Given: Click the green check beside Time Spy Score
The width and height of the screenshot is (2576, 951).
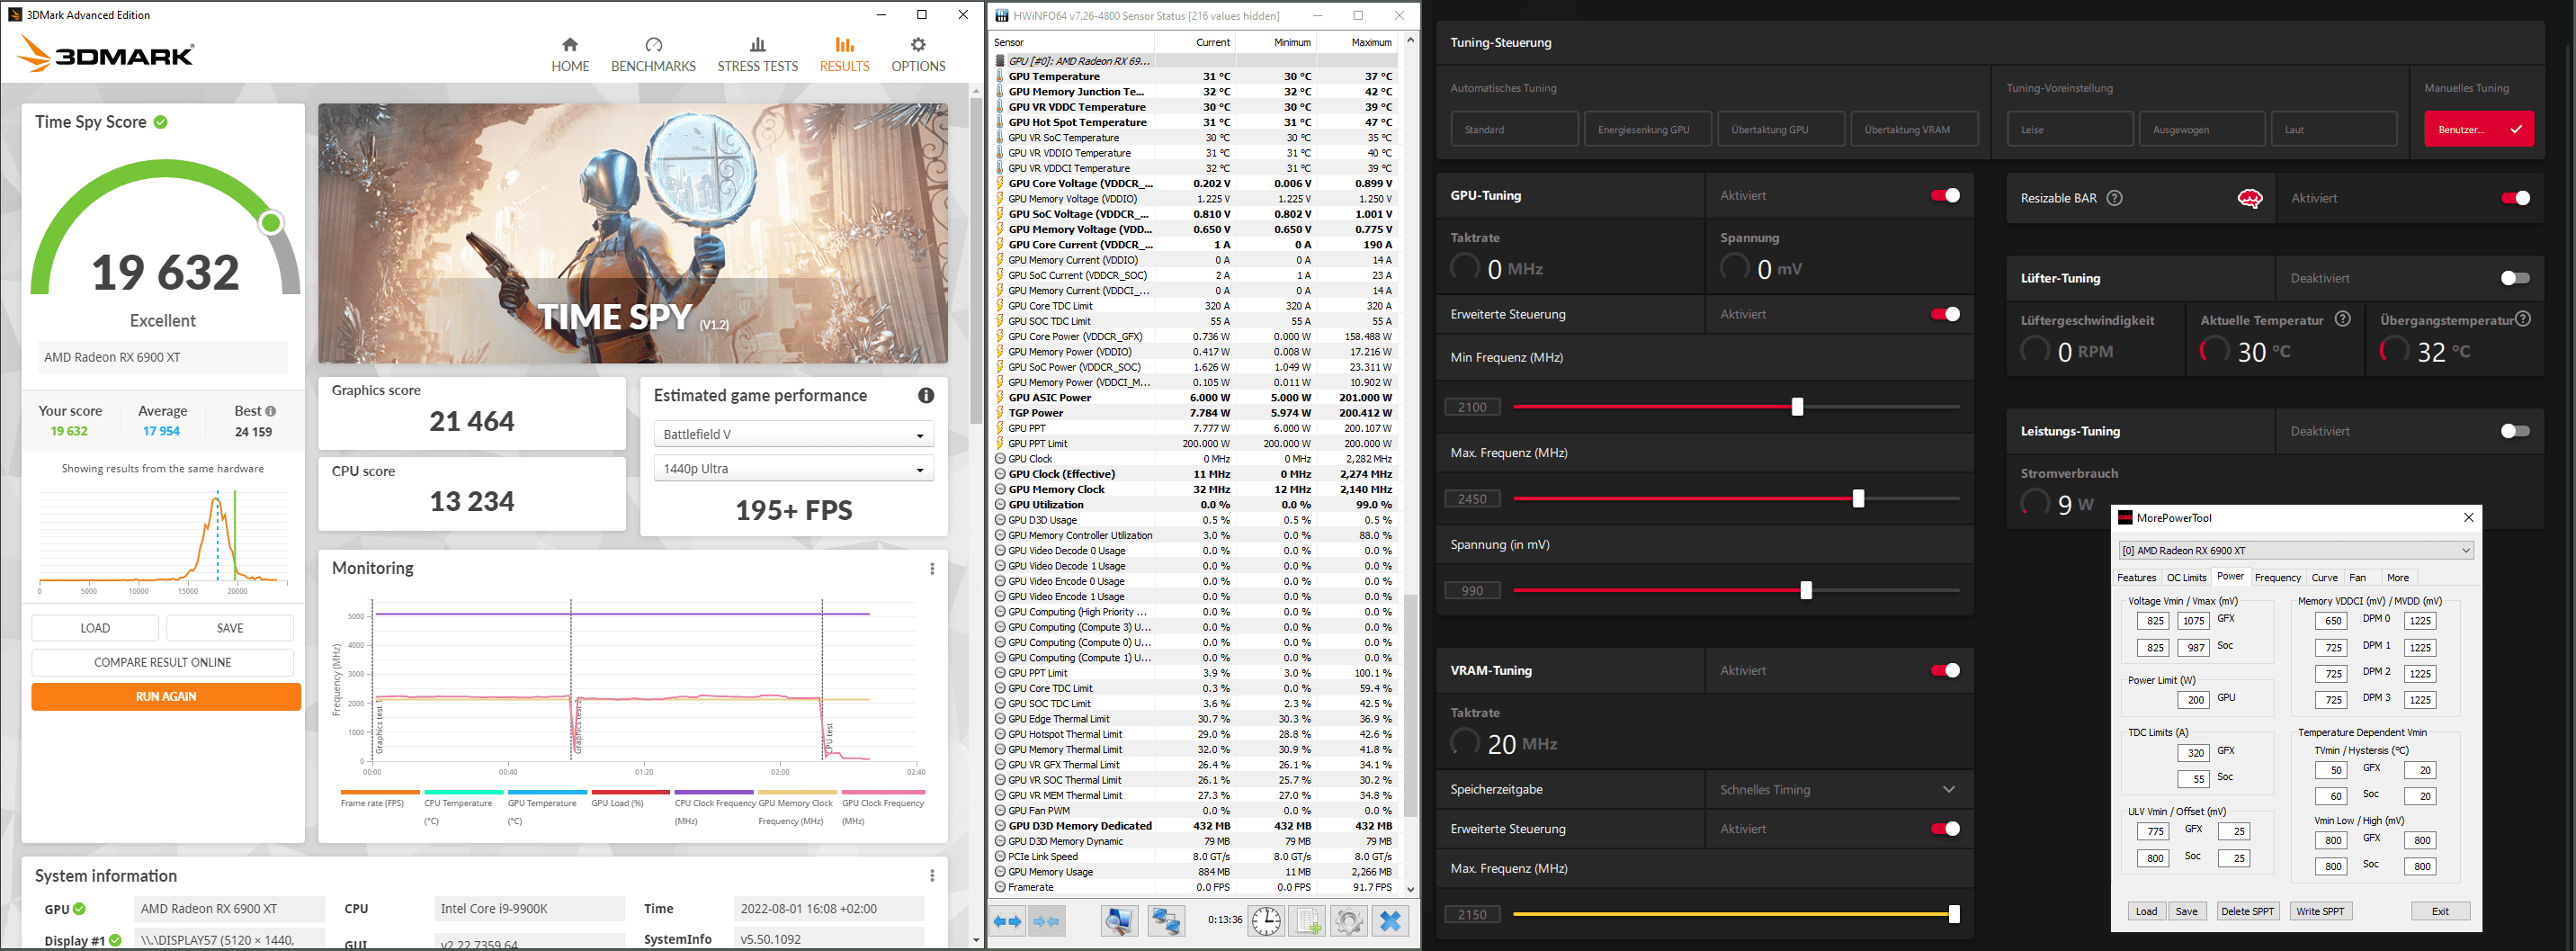Looking at the screenshot, I should [161, 122].
